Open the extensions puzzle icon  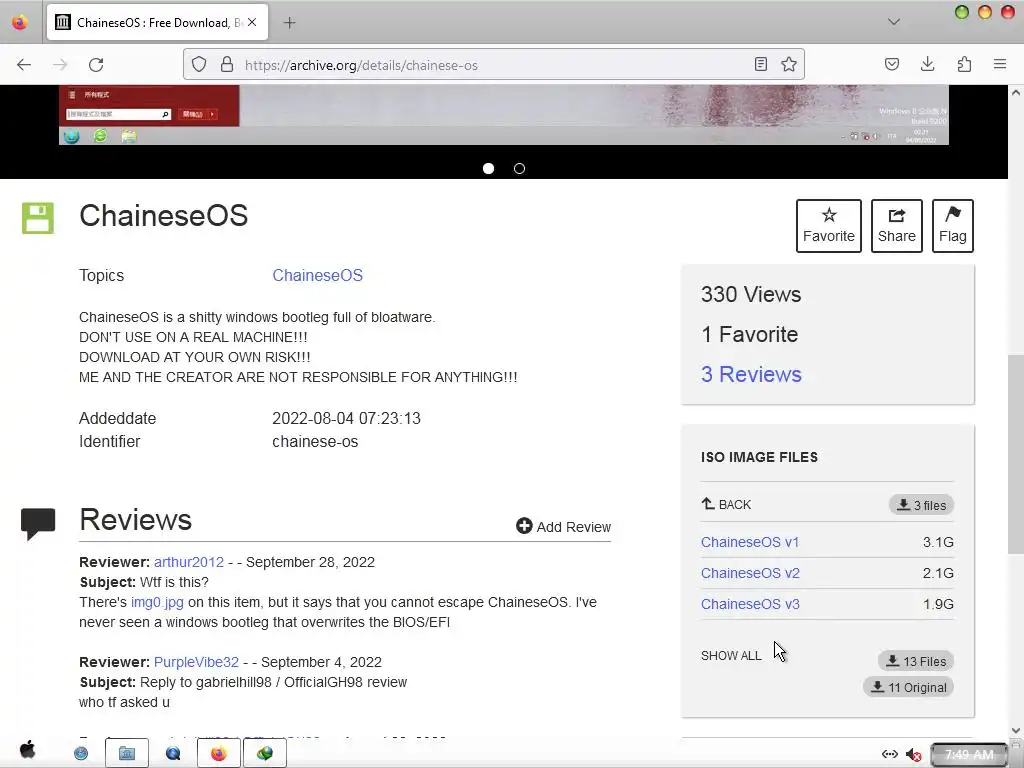point(964,64)
